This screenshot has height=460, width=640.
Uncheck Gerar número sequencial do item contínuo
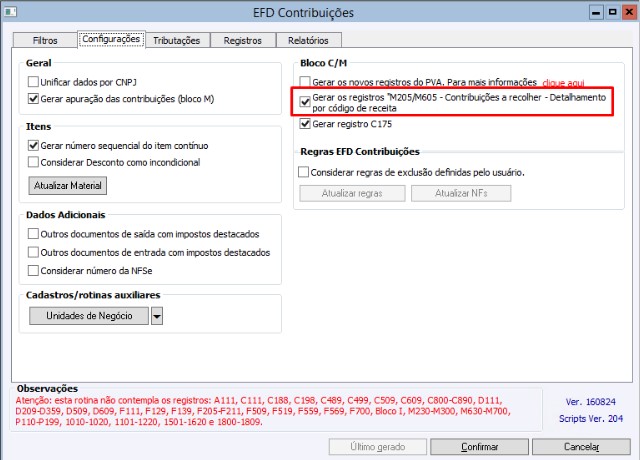click(33, 145)
